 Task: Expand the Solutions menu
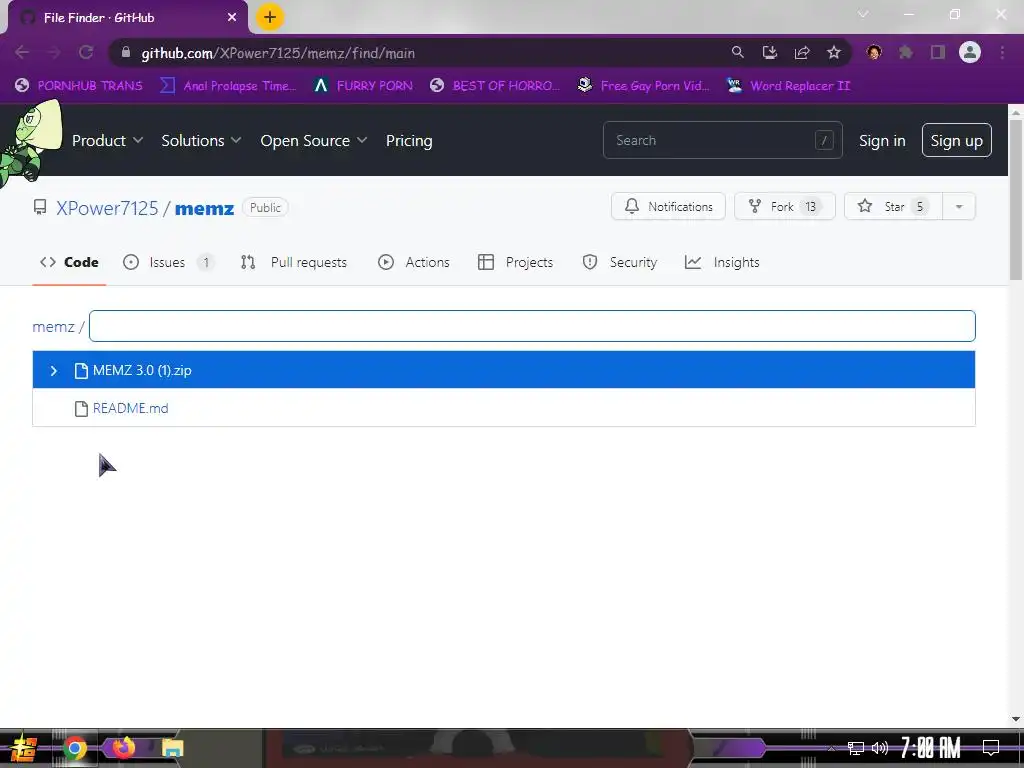point(201,140)
